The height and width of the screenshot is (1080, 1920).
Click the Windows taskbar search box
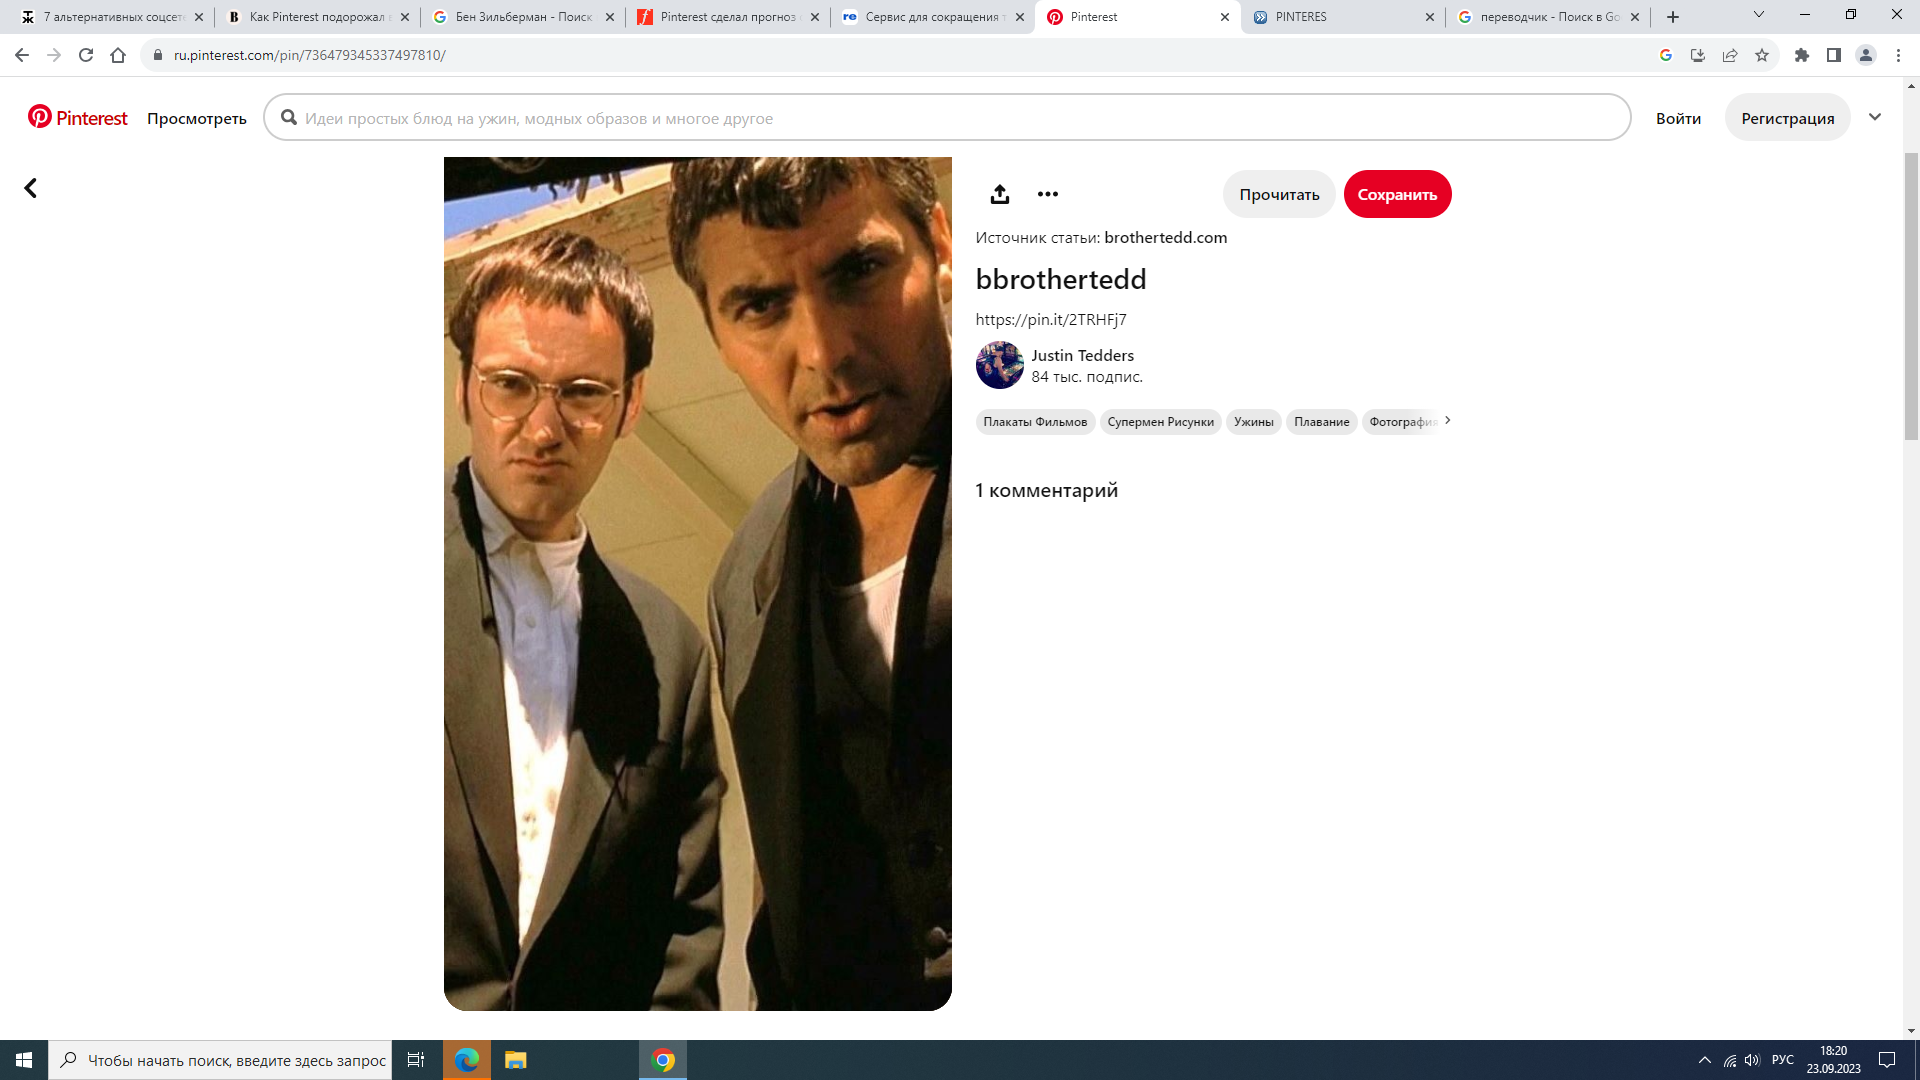[x=220, y=1060]
